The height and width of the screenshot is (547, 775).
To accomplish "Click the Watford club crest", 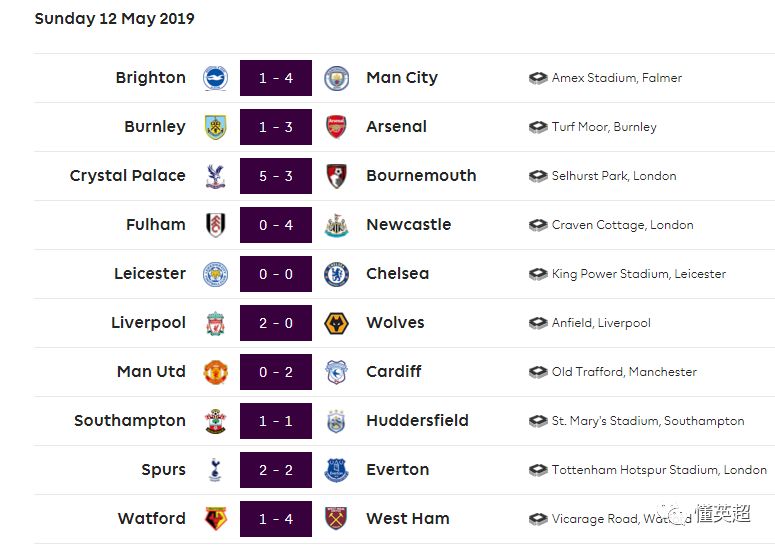I will 215,519.
